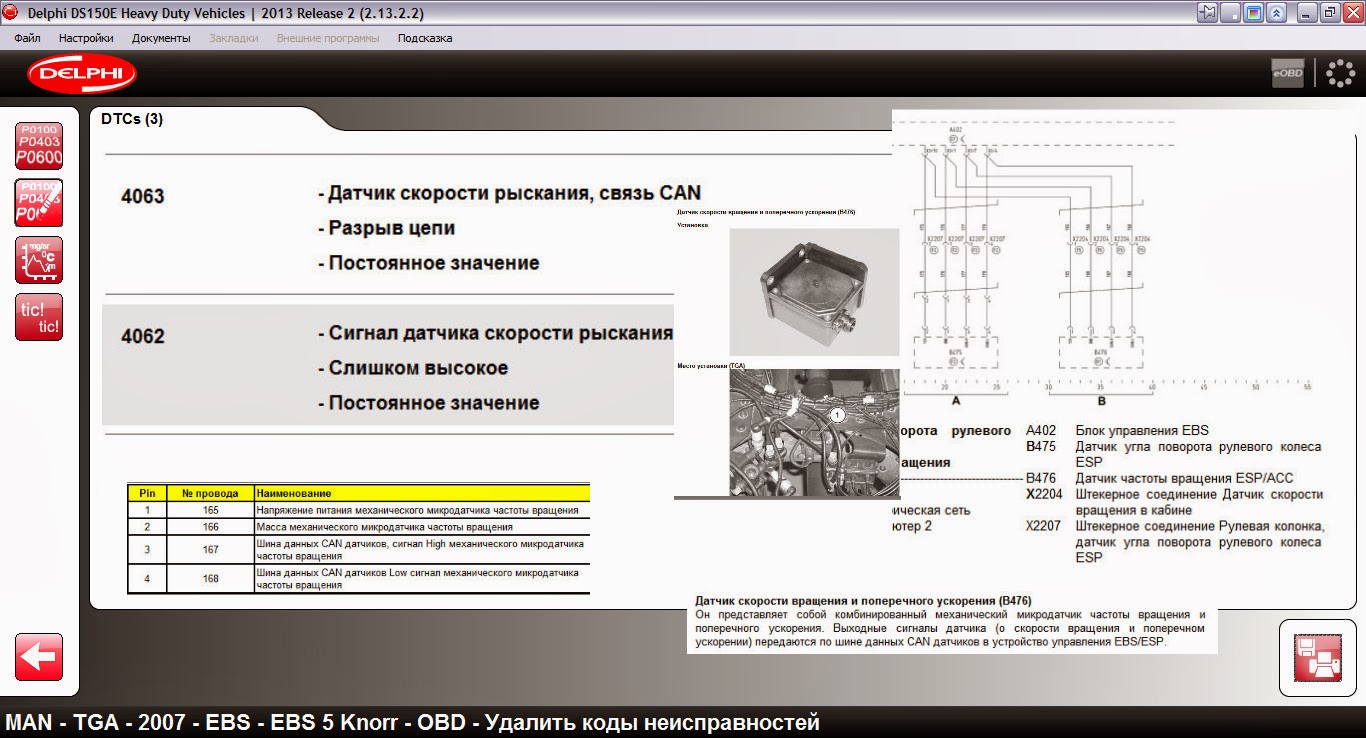This screenshot has height=738, width=1366.
Task: Restore down the Delphi window
Action: pyautogui.click(x=1329, y=13)
